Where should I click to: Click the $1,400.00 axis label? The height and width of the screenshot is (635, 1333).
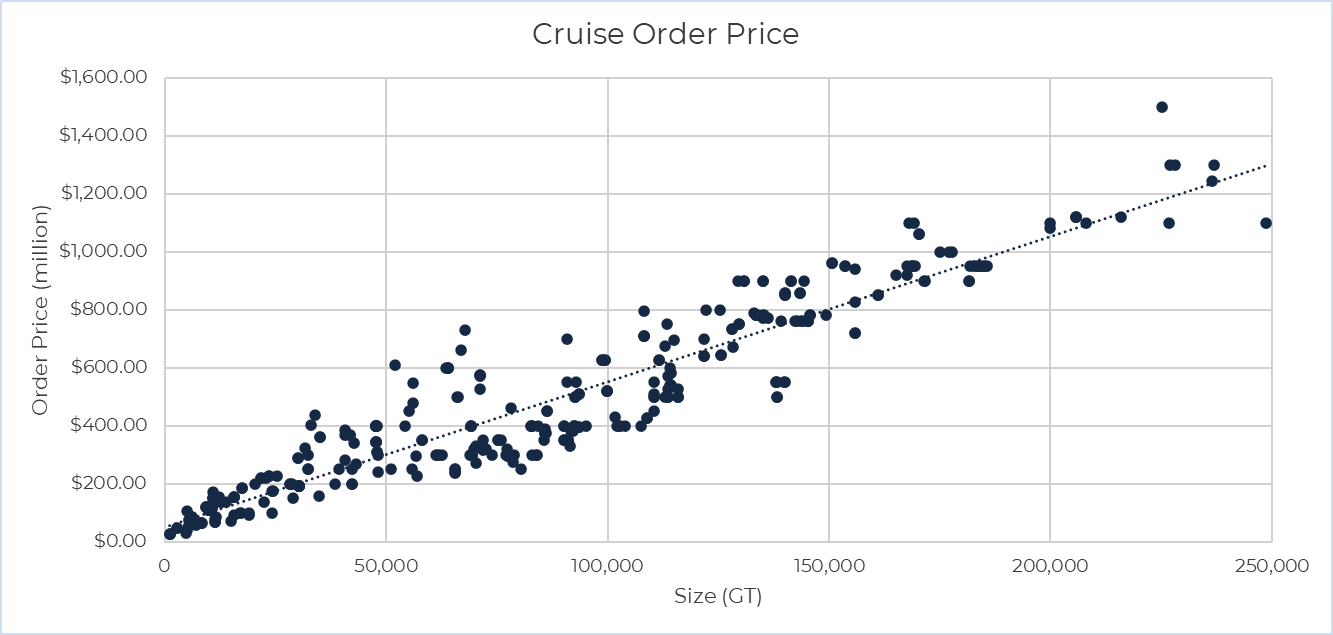(x=107, y=136)
